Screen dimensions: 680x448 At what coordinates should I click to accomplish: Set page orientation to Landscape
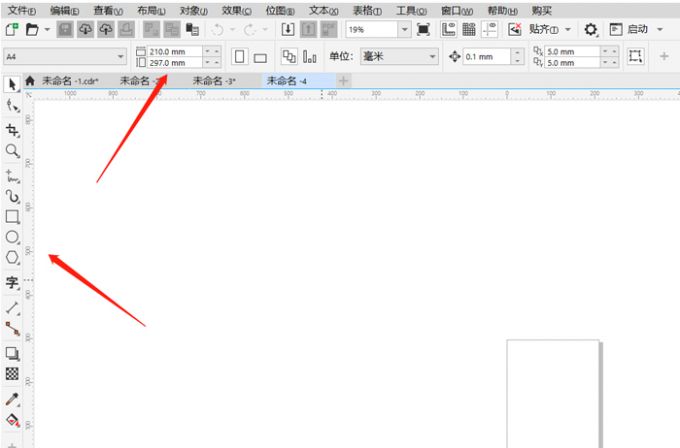pos(260,57)
